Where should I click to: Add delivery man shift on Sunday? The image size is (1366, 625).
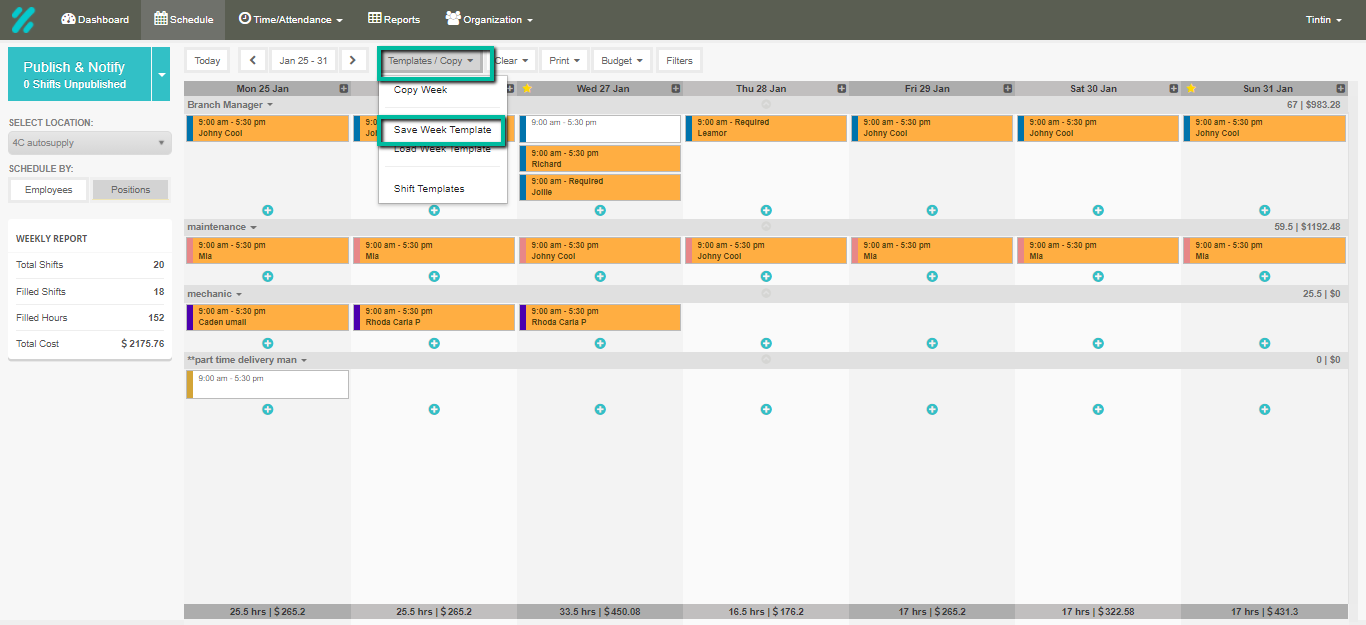[1264, 409]
